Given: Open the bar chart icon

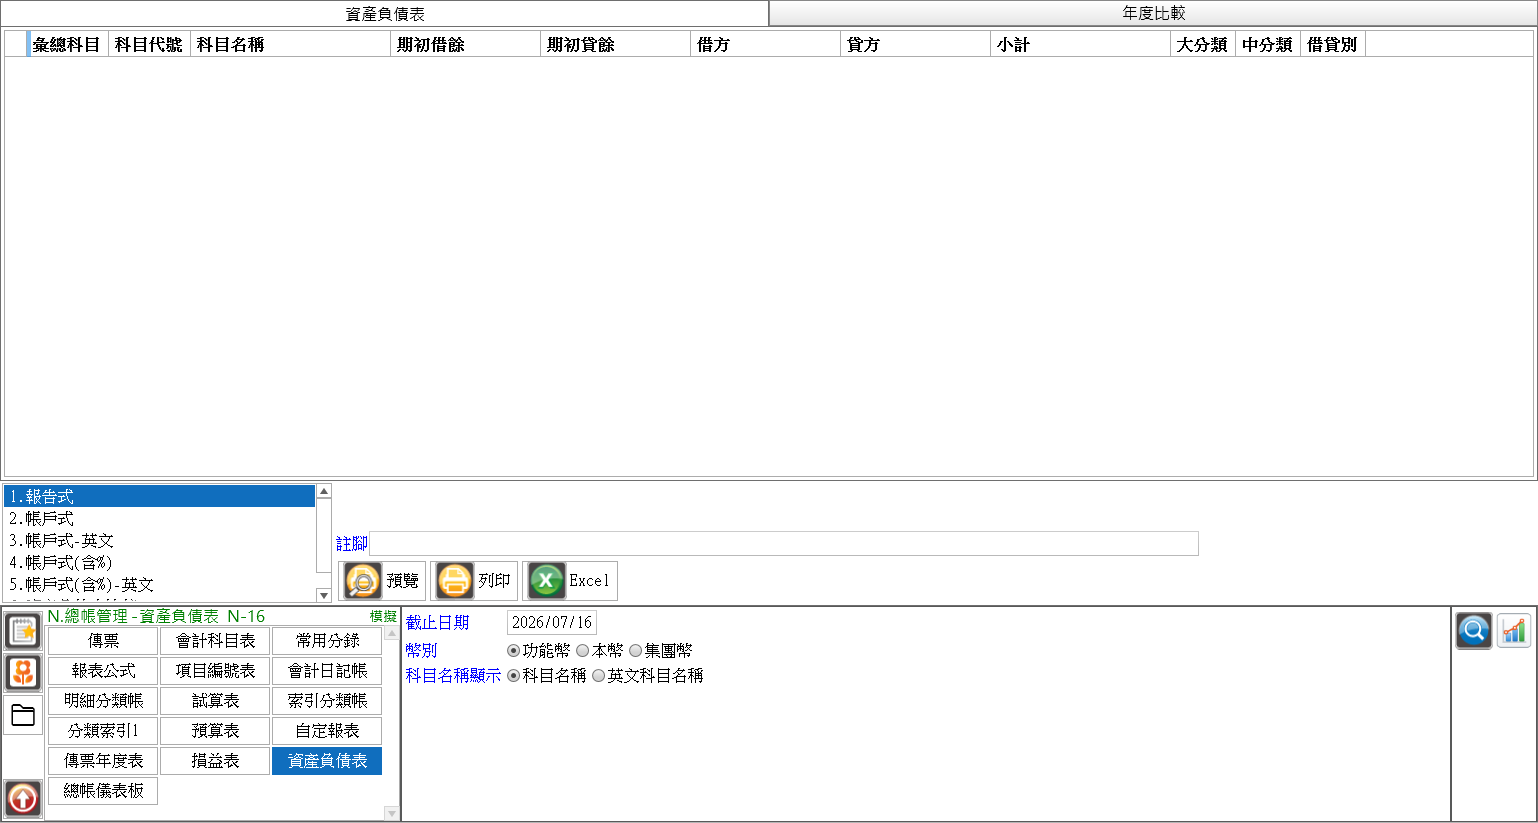Looking at the screenshot, I should pos(1514,631).
